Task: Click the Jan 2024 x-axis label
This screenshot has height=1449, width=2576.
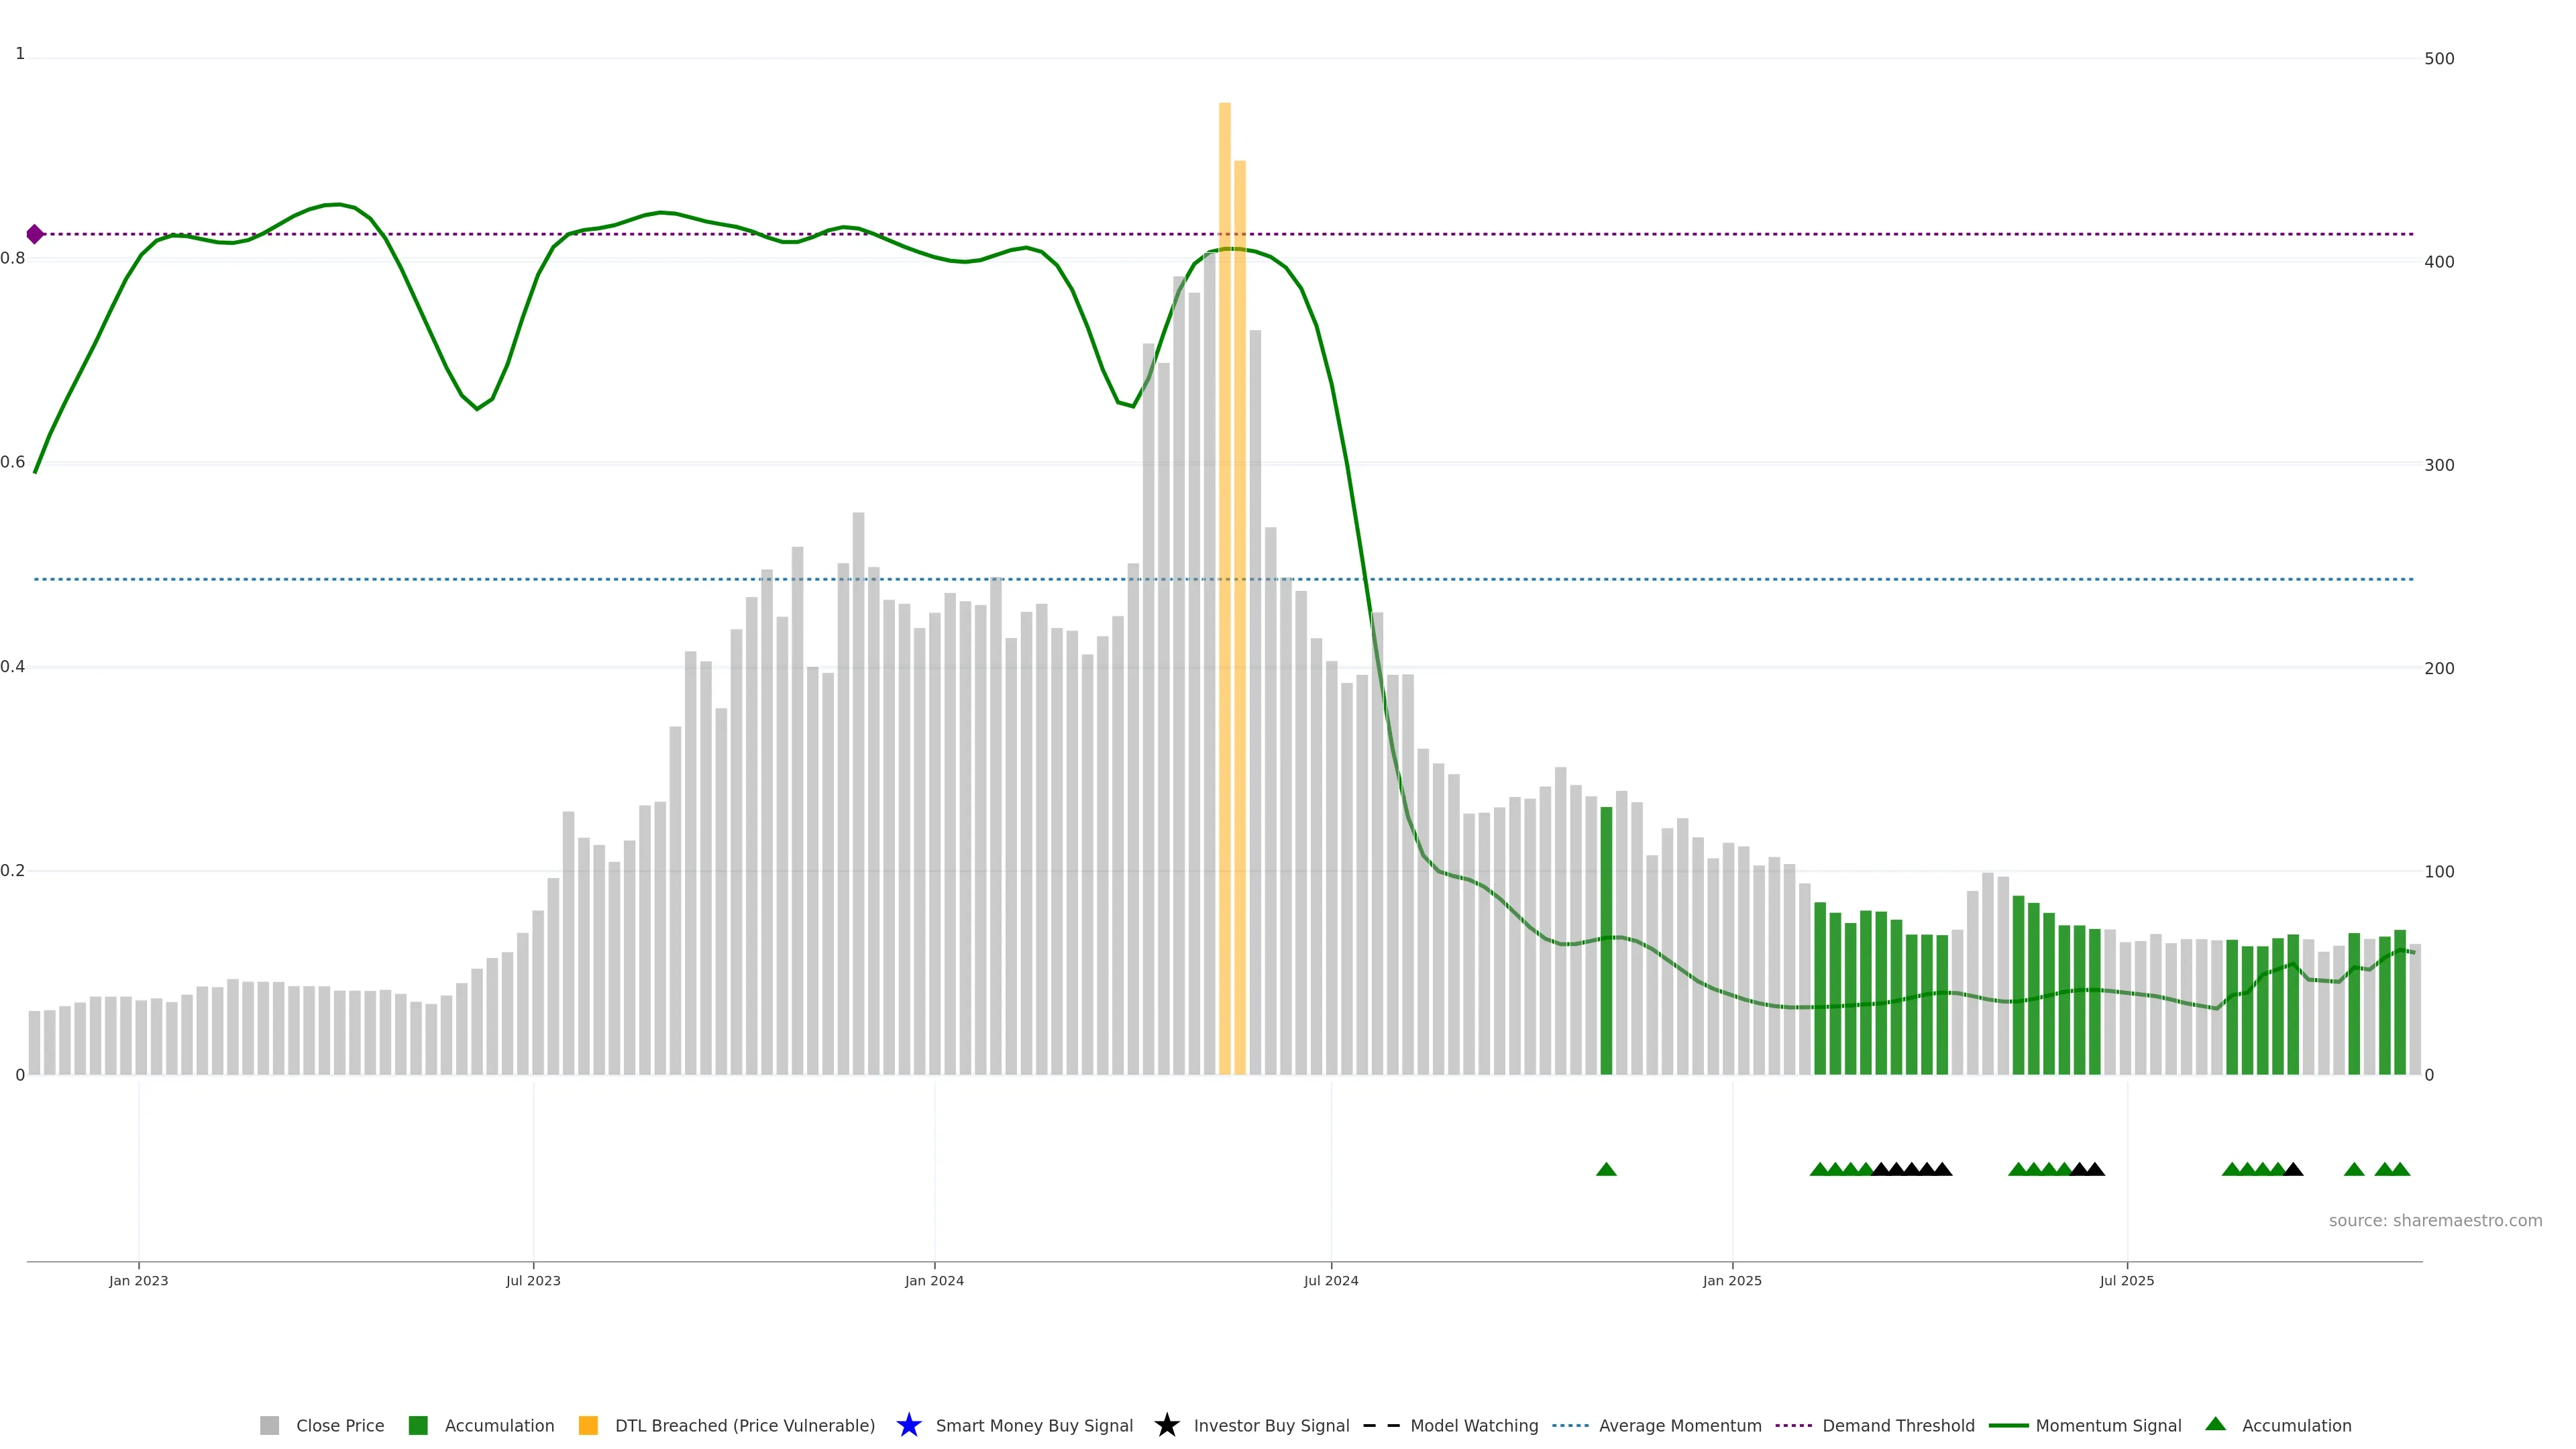Action: [x=934, y=1280]
